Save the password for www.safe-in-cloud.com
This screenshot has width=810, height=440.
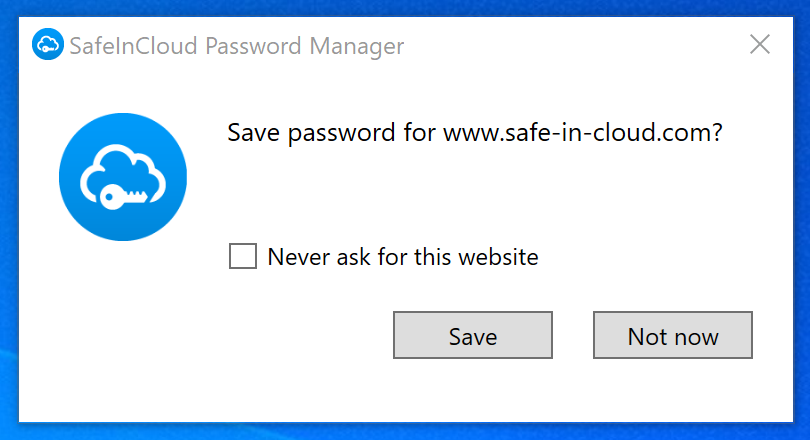point(472,336)
